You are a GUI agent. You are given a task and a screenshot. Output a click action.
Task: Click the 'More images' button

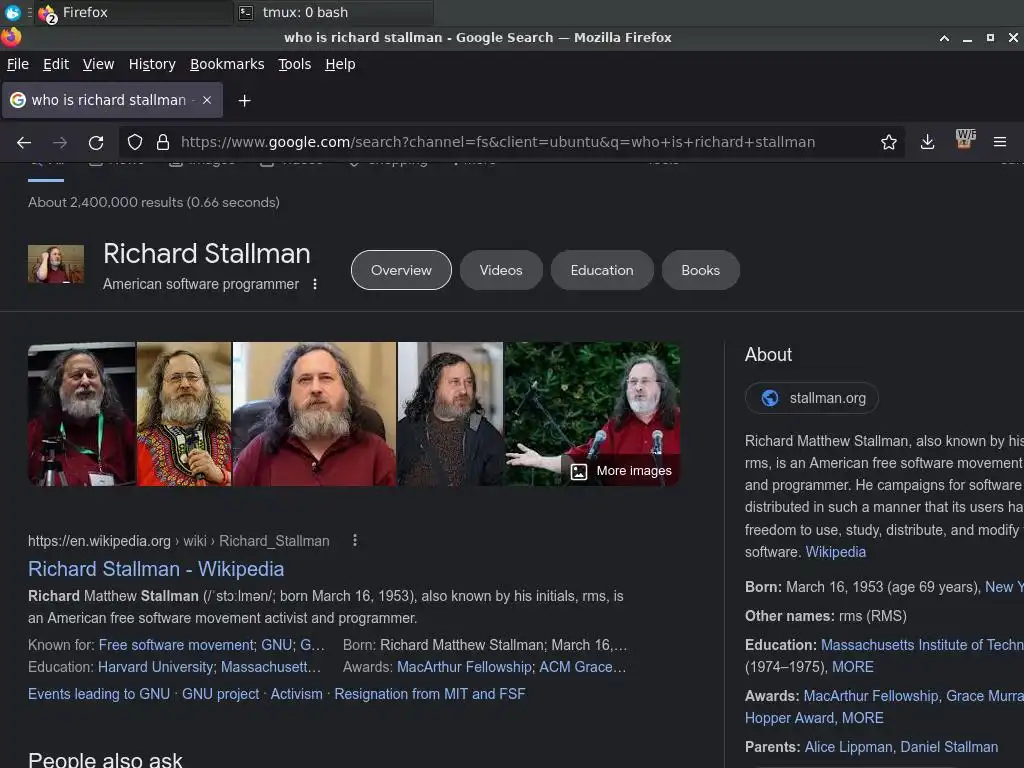pos(621,471)
